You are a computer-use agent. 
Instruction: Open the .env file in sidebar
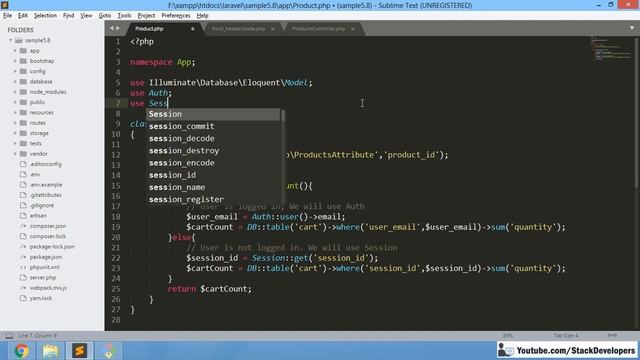point(35,174)
